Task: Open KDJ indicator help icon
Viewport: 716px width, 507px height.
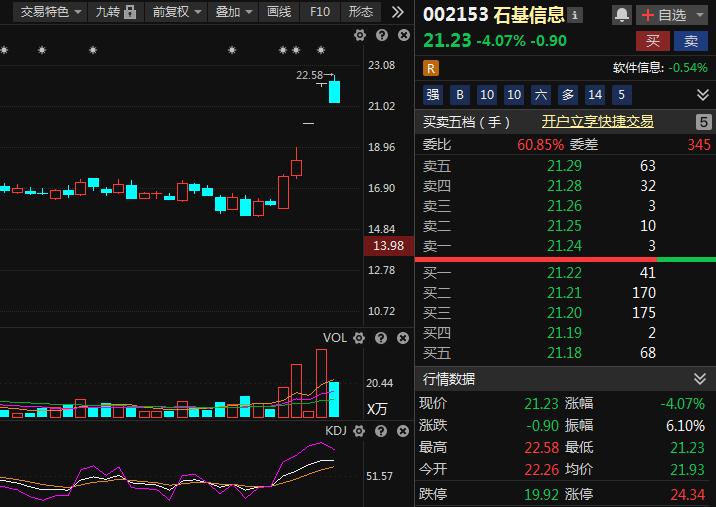Action: (x=381, y=431)
